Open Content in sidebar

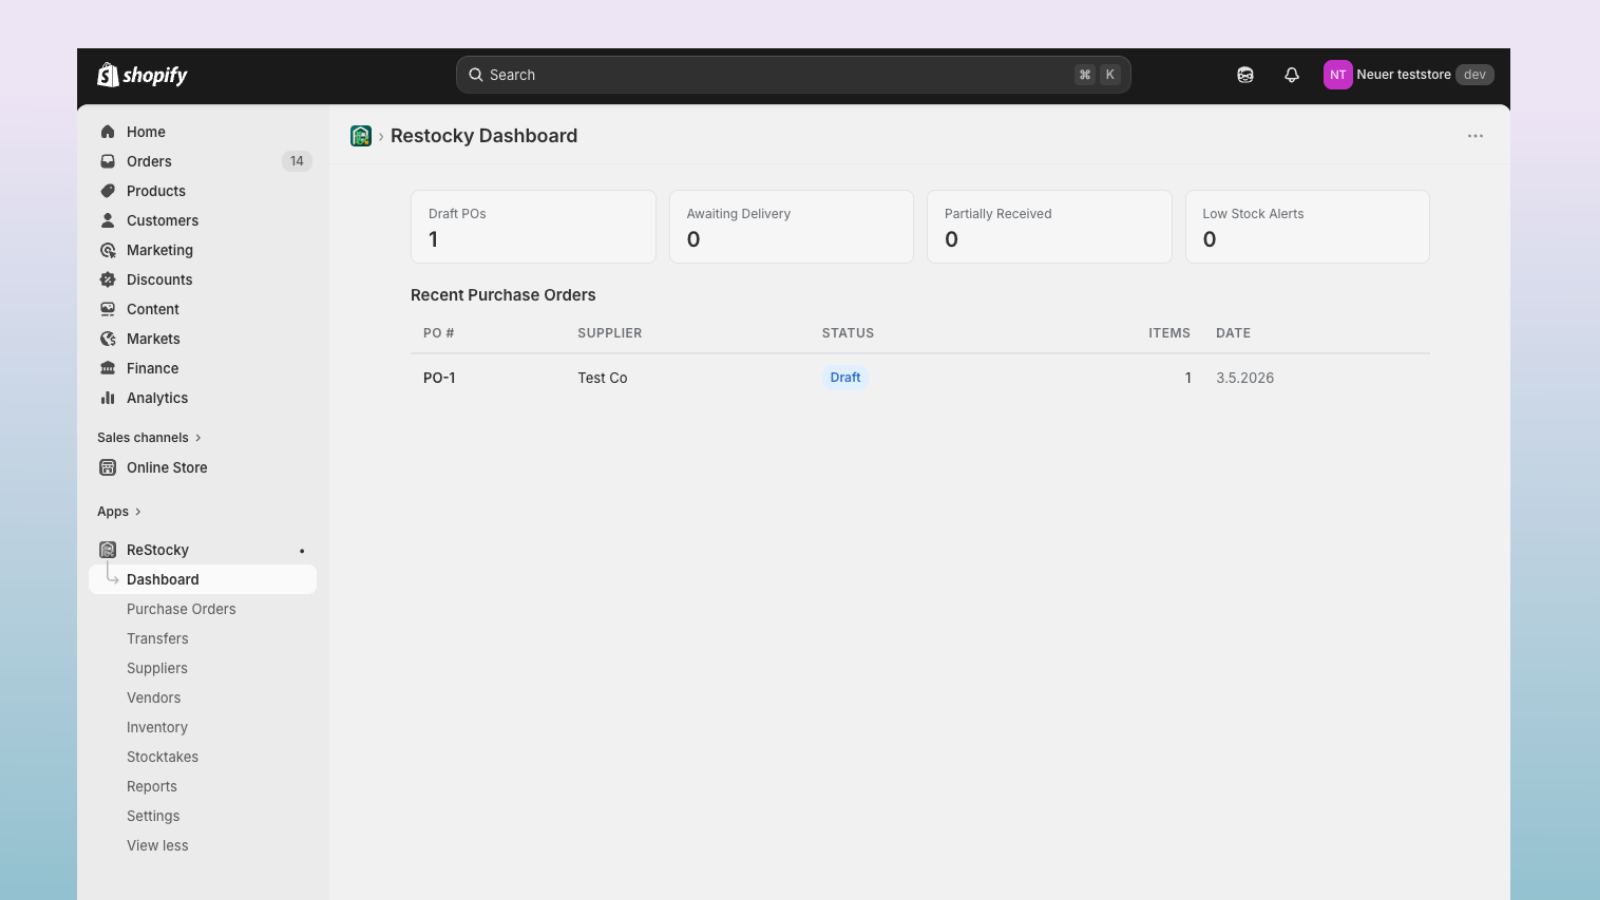pyautogui.click(x=203, y=309)
